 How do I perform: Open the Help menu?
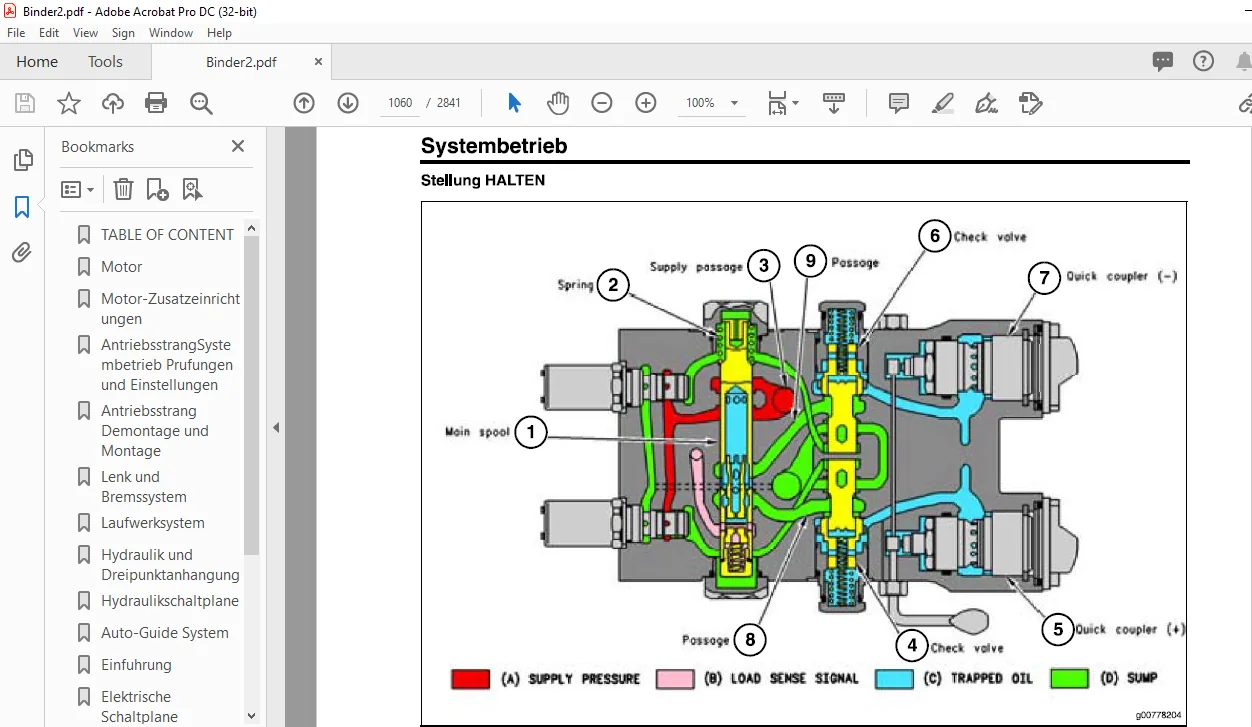[x=219, y=33]
